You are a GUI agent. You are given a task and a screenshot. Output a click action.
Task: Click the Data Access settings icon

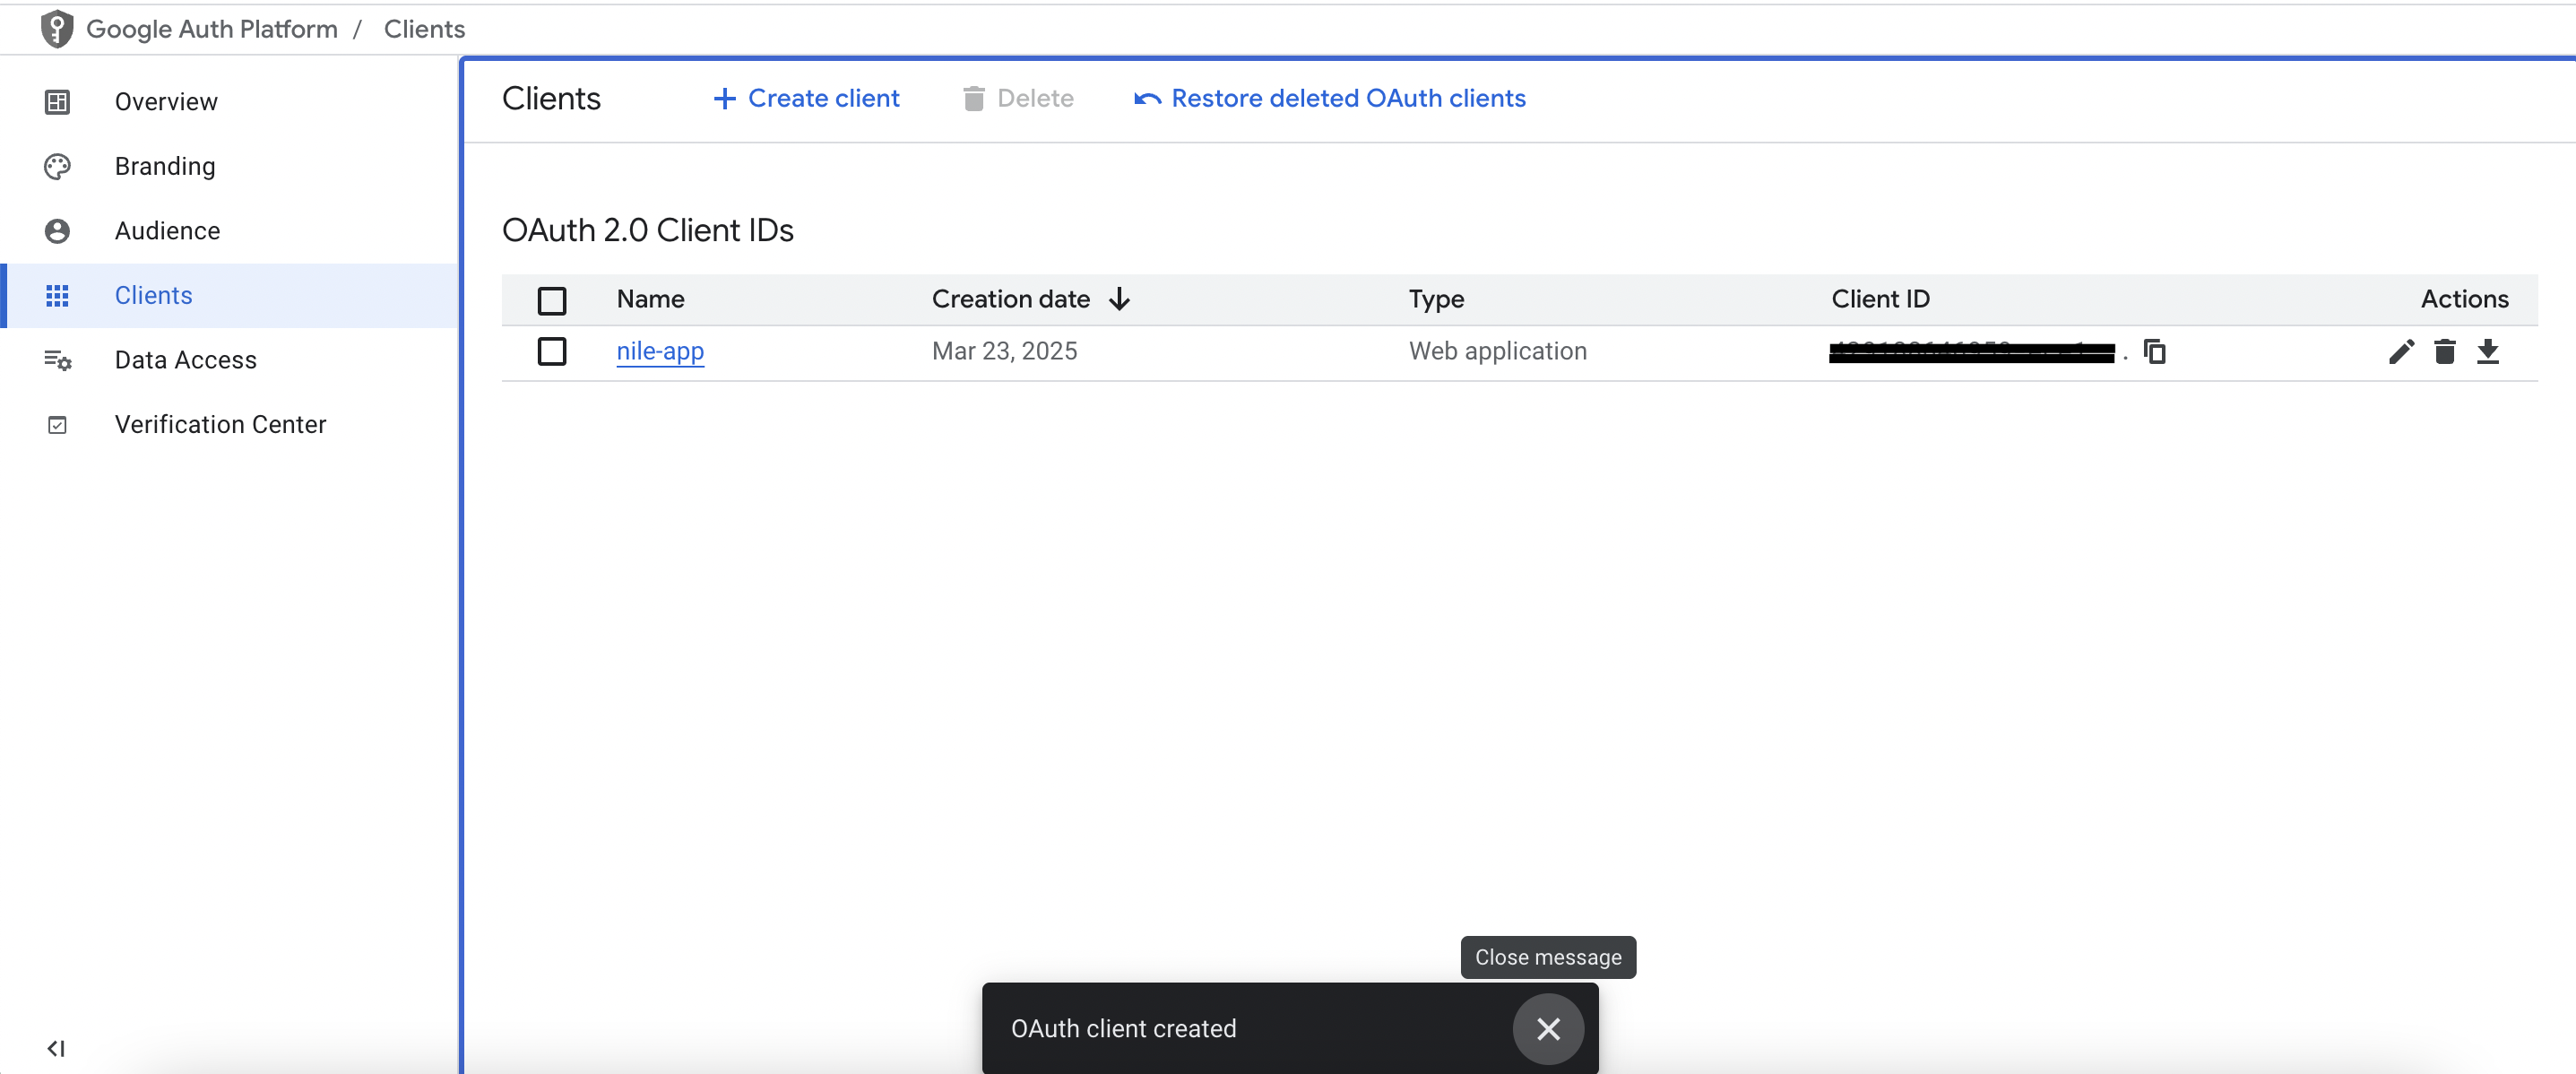tap(57, 360)
